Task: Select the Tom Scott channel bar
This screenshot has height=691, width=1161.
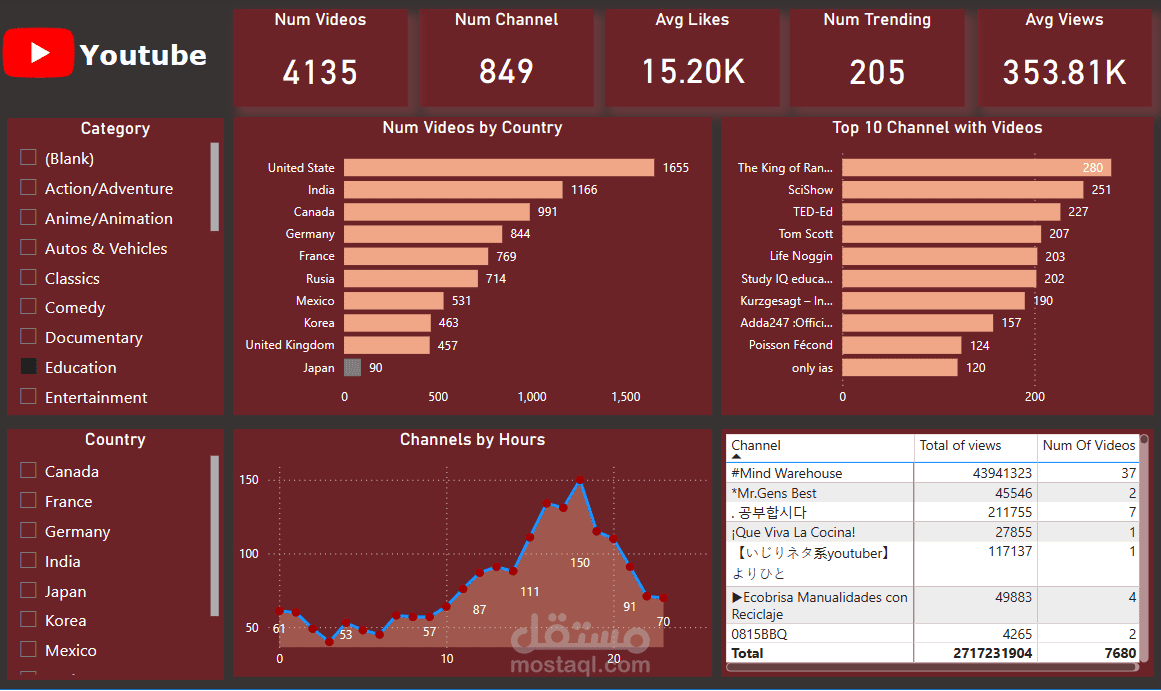Action: 942,234
